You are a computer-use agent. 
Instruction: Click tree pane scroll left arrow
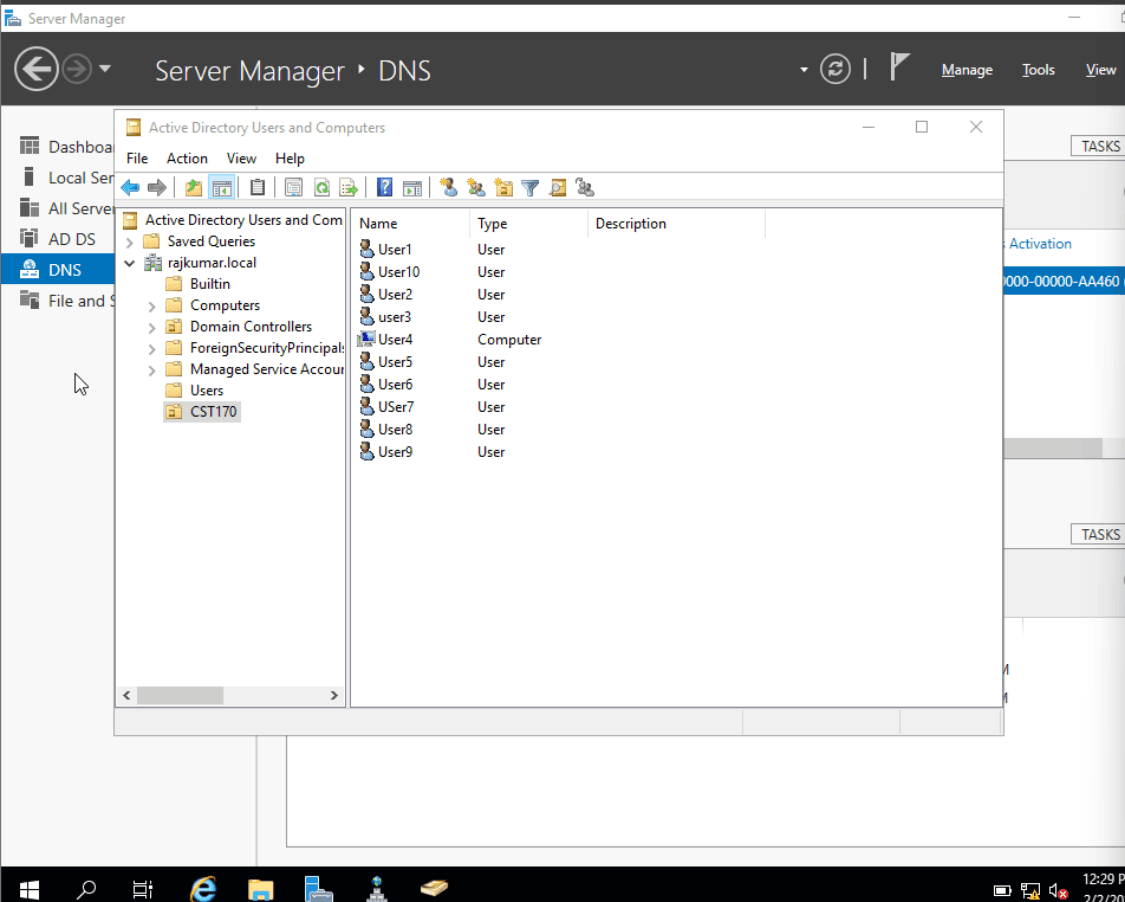(127, 695)
